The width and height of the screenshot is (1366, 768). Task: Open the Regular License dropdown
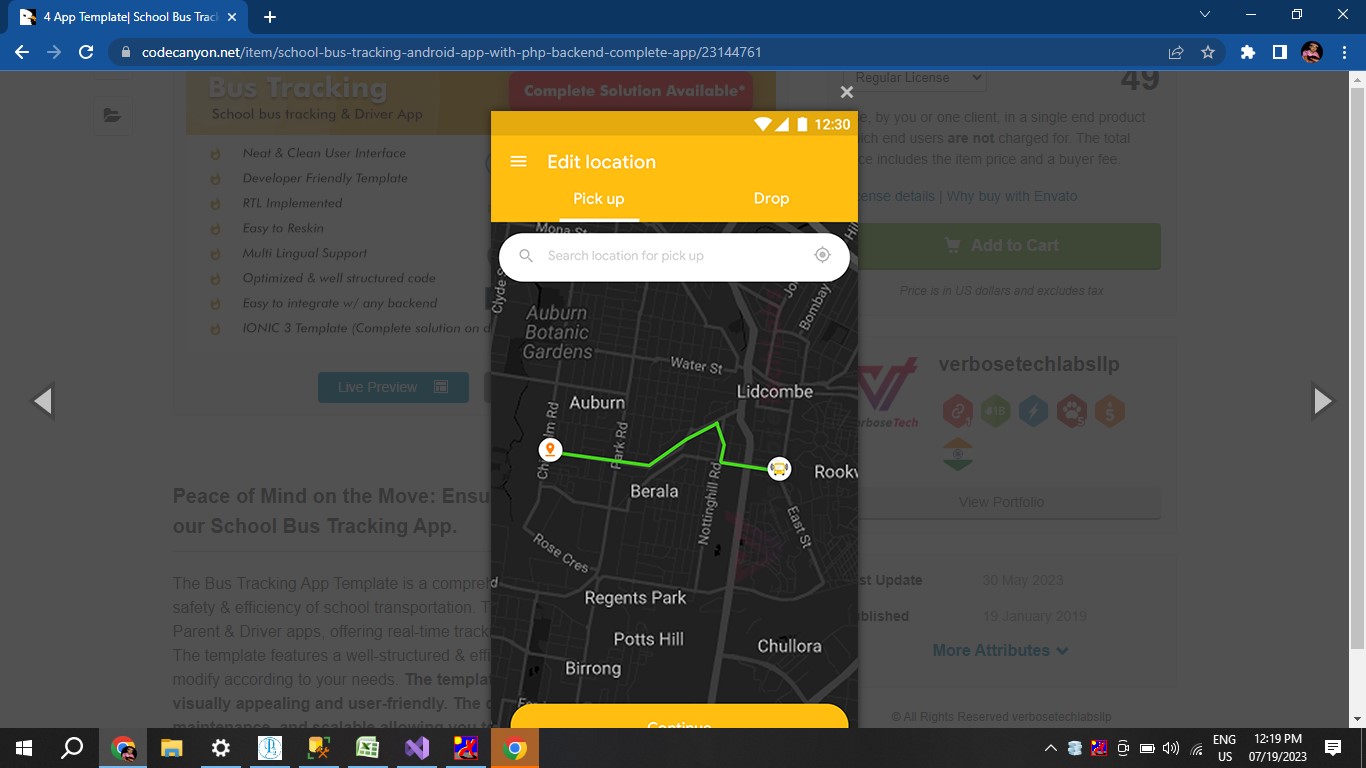tap(915, 78)
